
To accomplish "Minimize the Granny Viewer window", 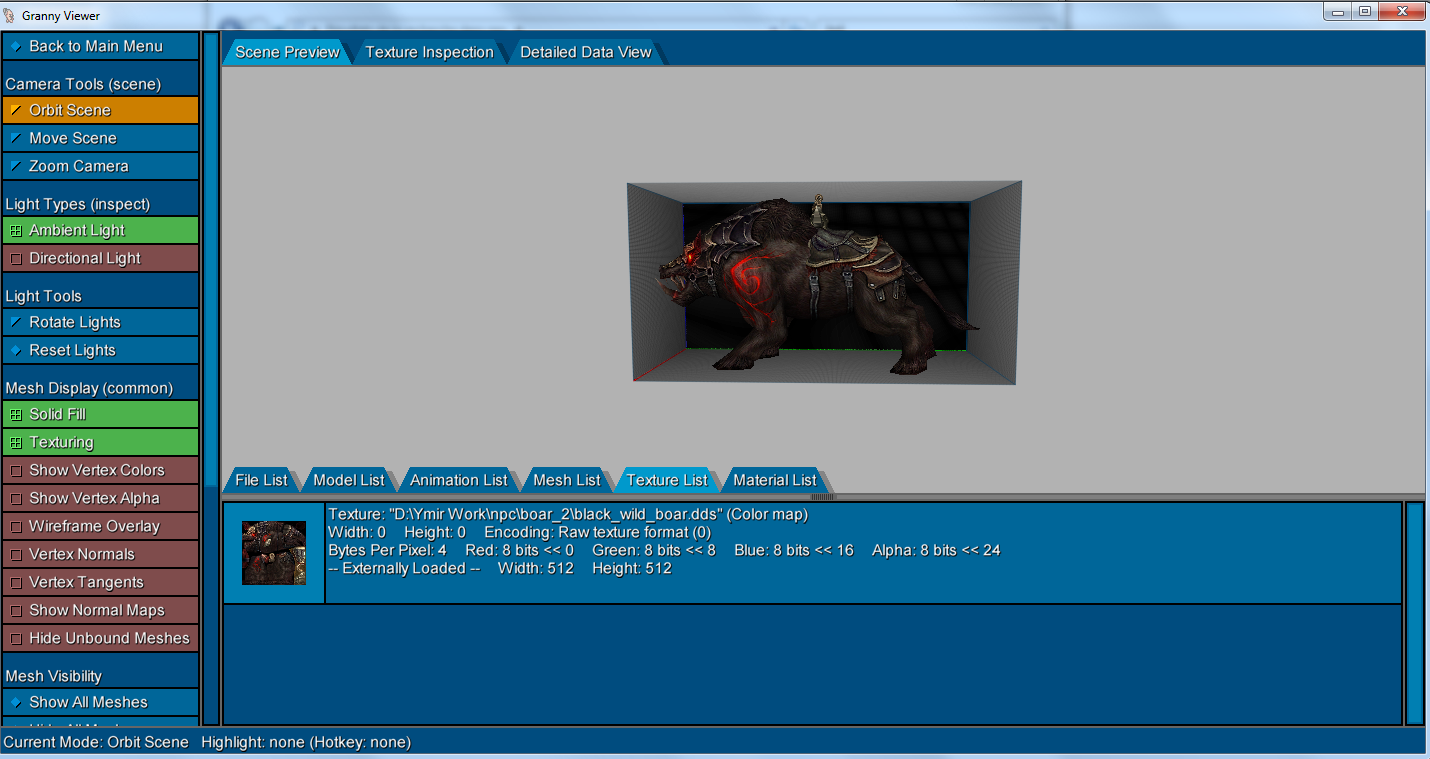I will click(1337, 11).
